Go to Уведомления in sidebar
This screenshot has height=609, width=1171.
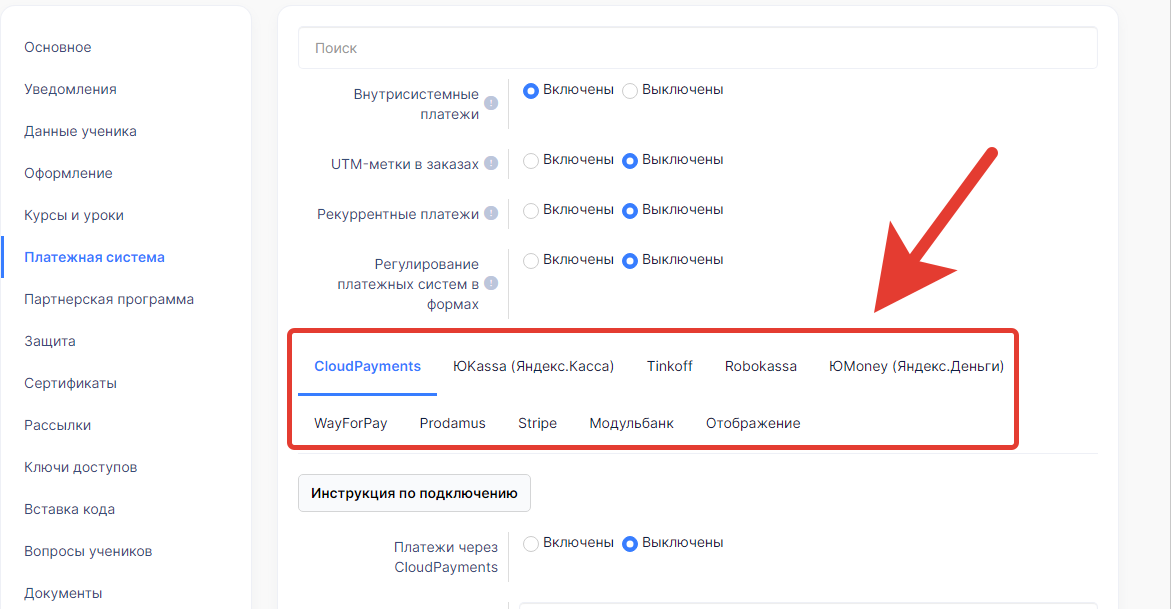(70, 89)
